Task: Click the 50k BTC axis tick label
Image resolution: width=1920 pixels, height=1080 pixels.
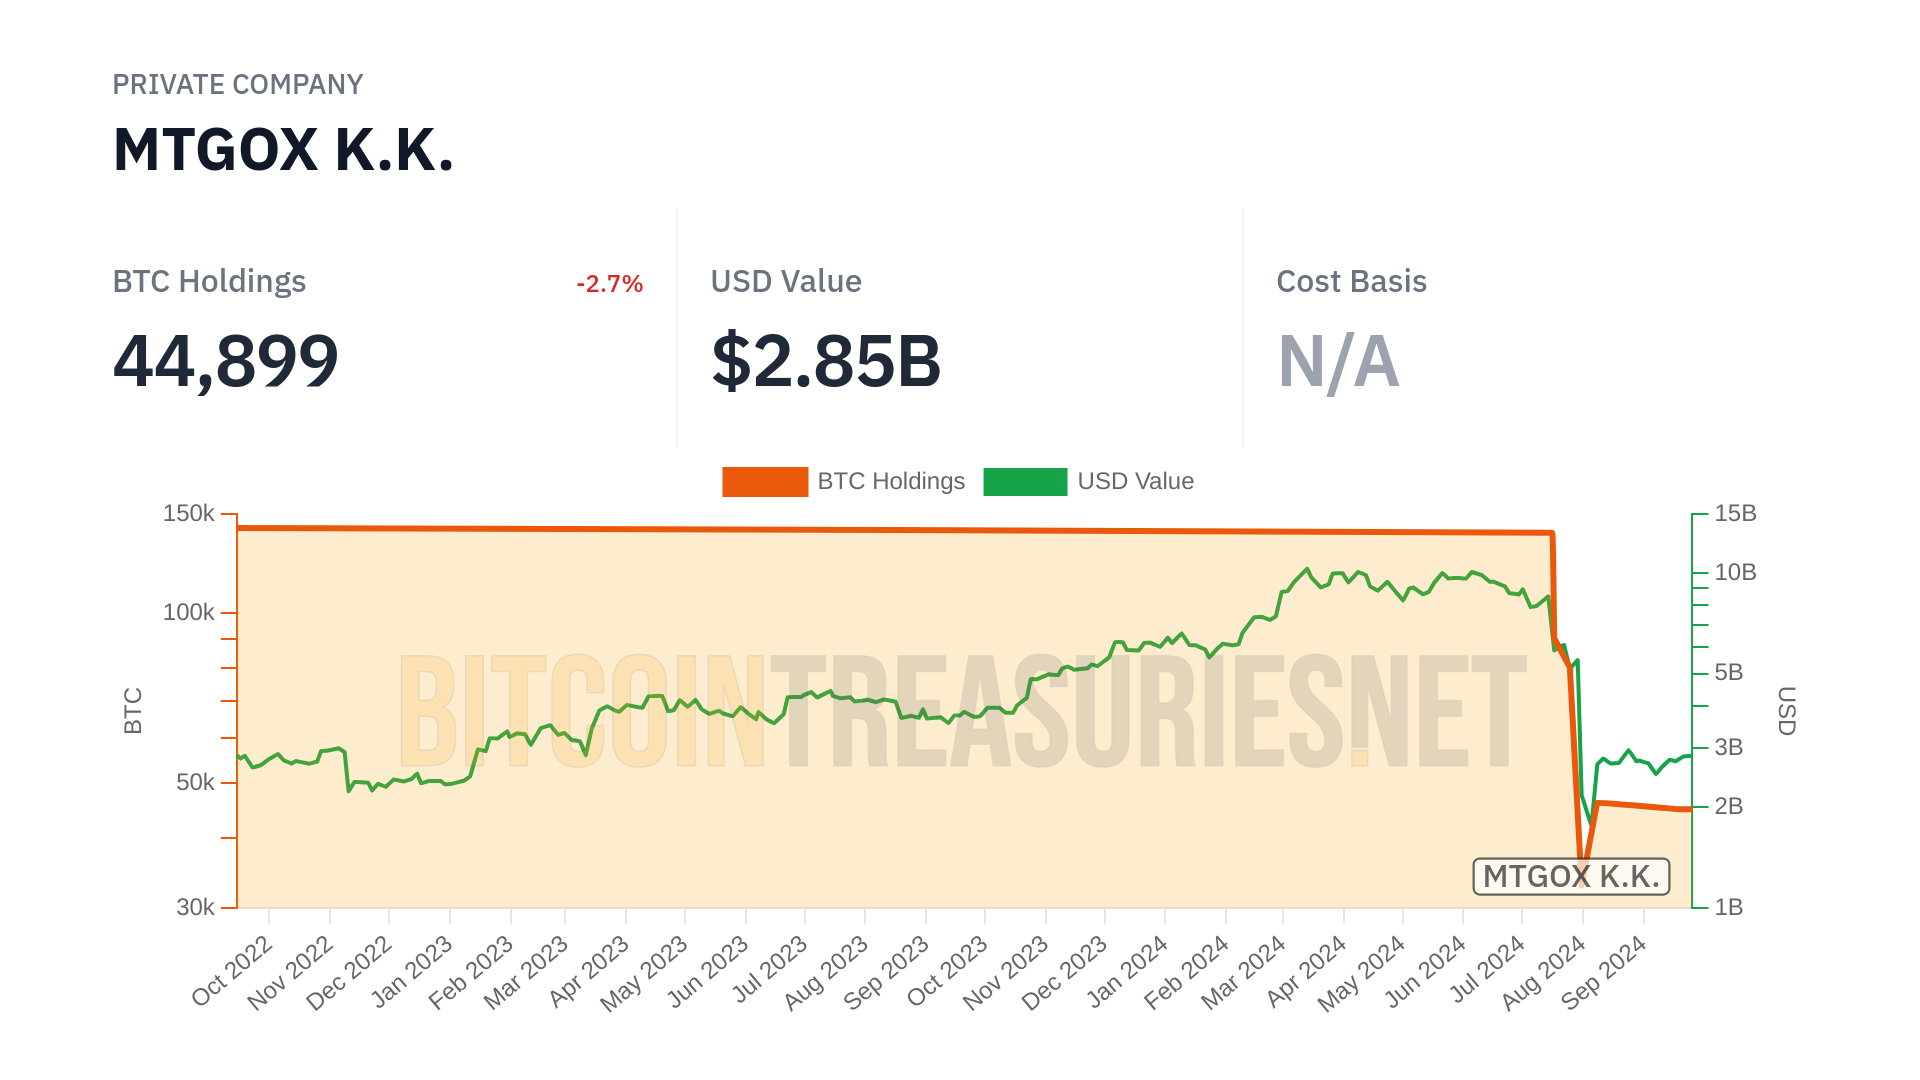Action: click(195, 782)
